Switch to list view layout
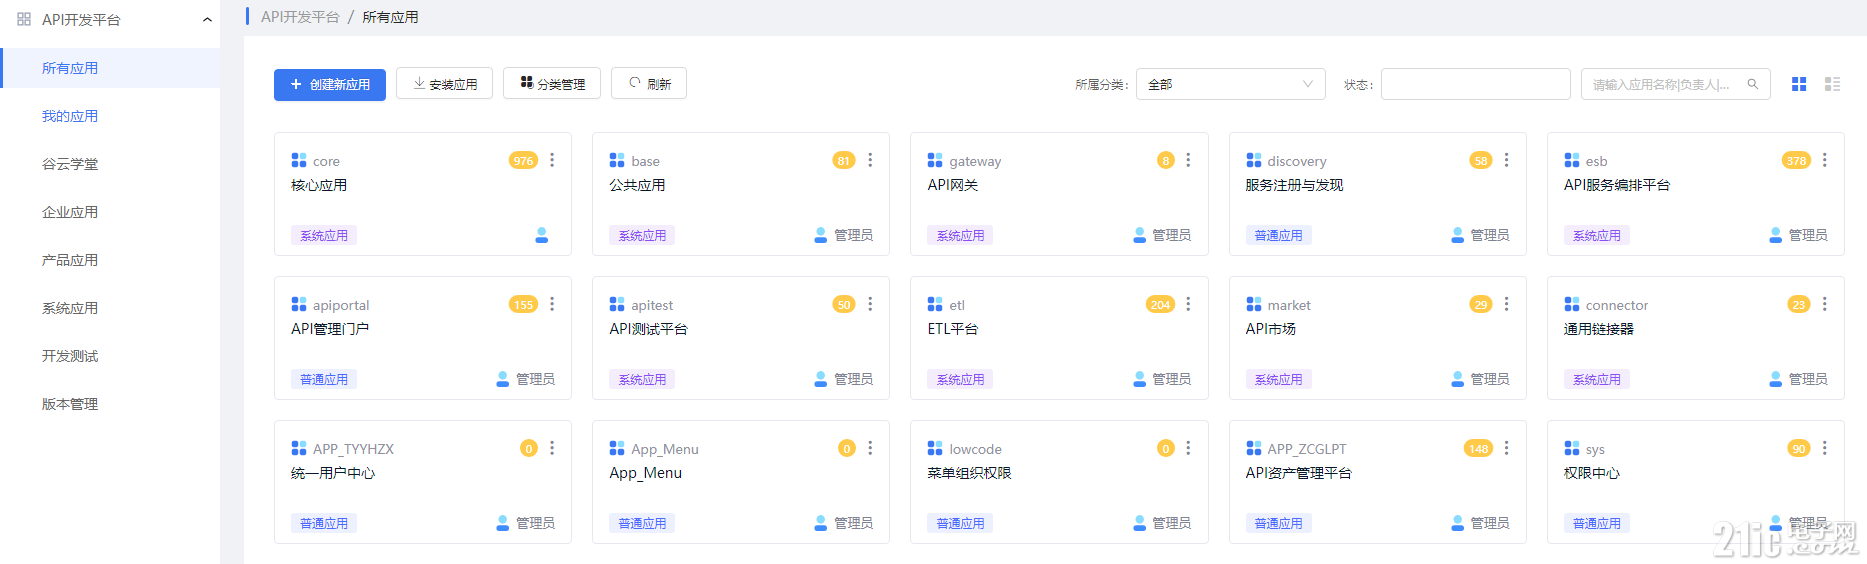The height and width of the screenshot is (564, 1867). pyautogui.click(x=1832, y=84)
